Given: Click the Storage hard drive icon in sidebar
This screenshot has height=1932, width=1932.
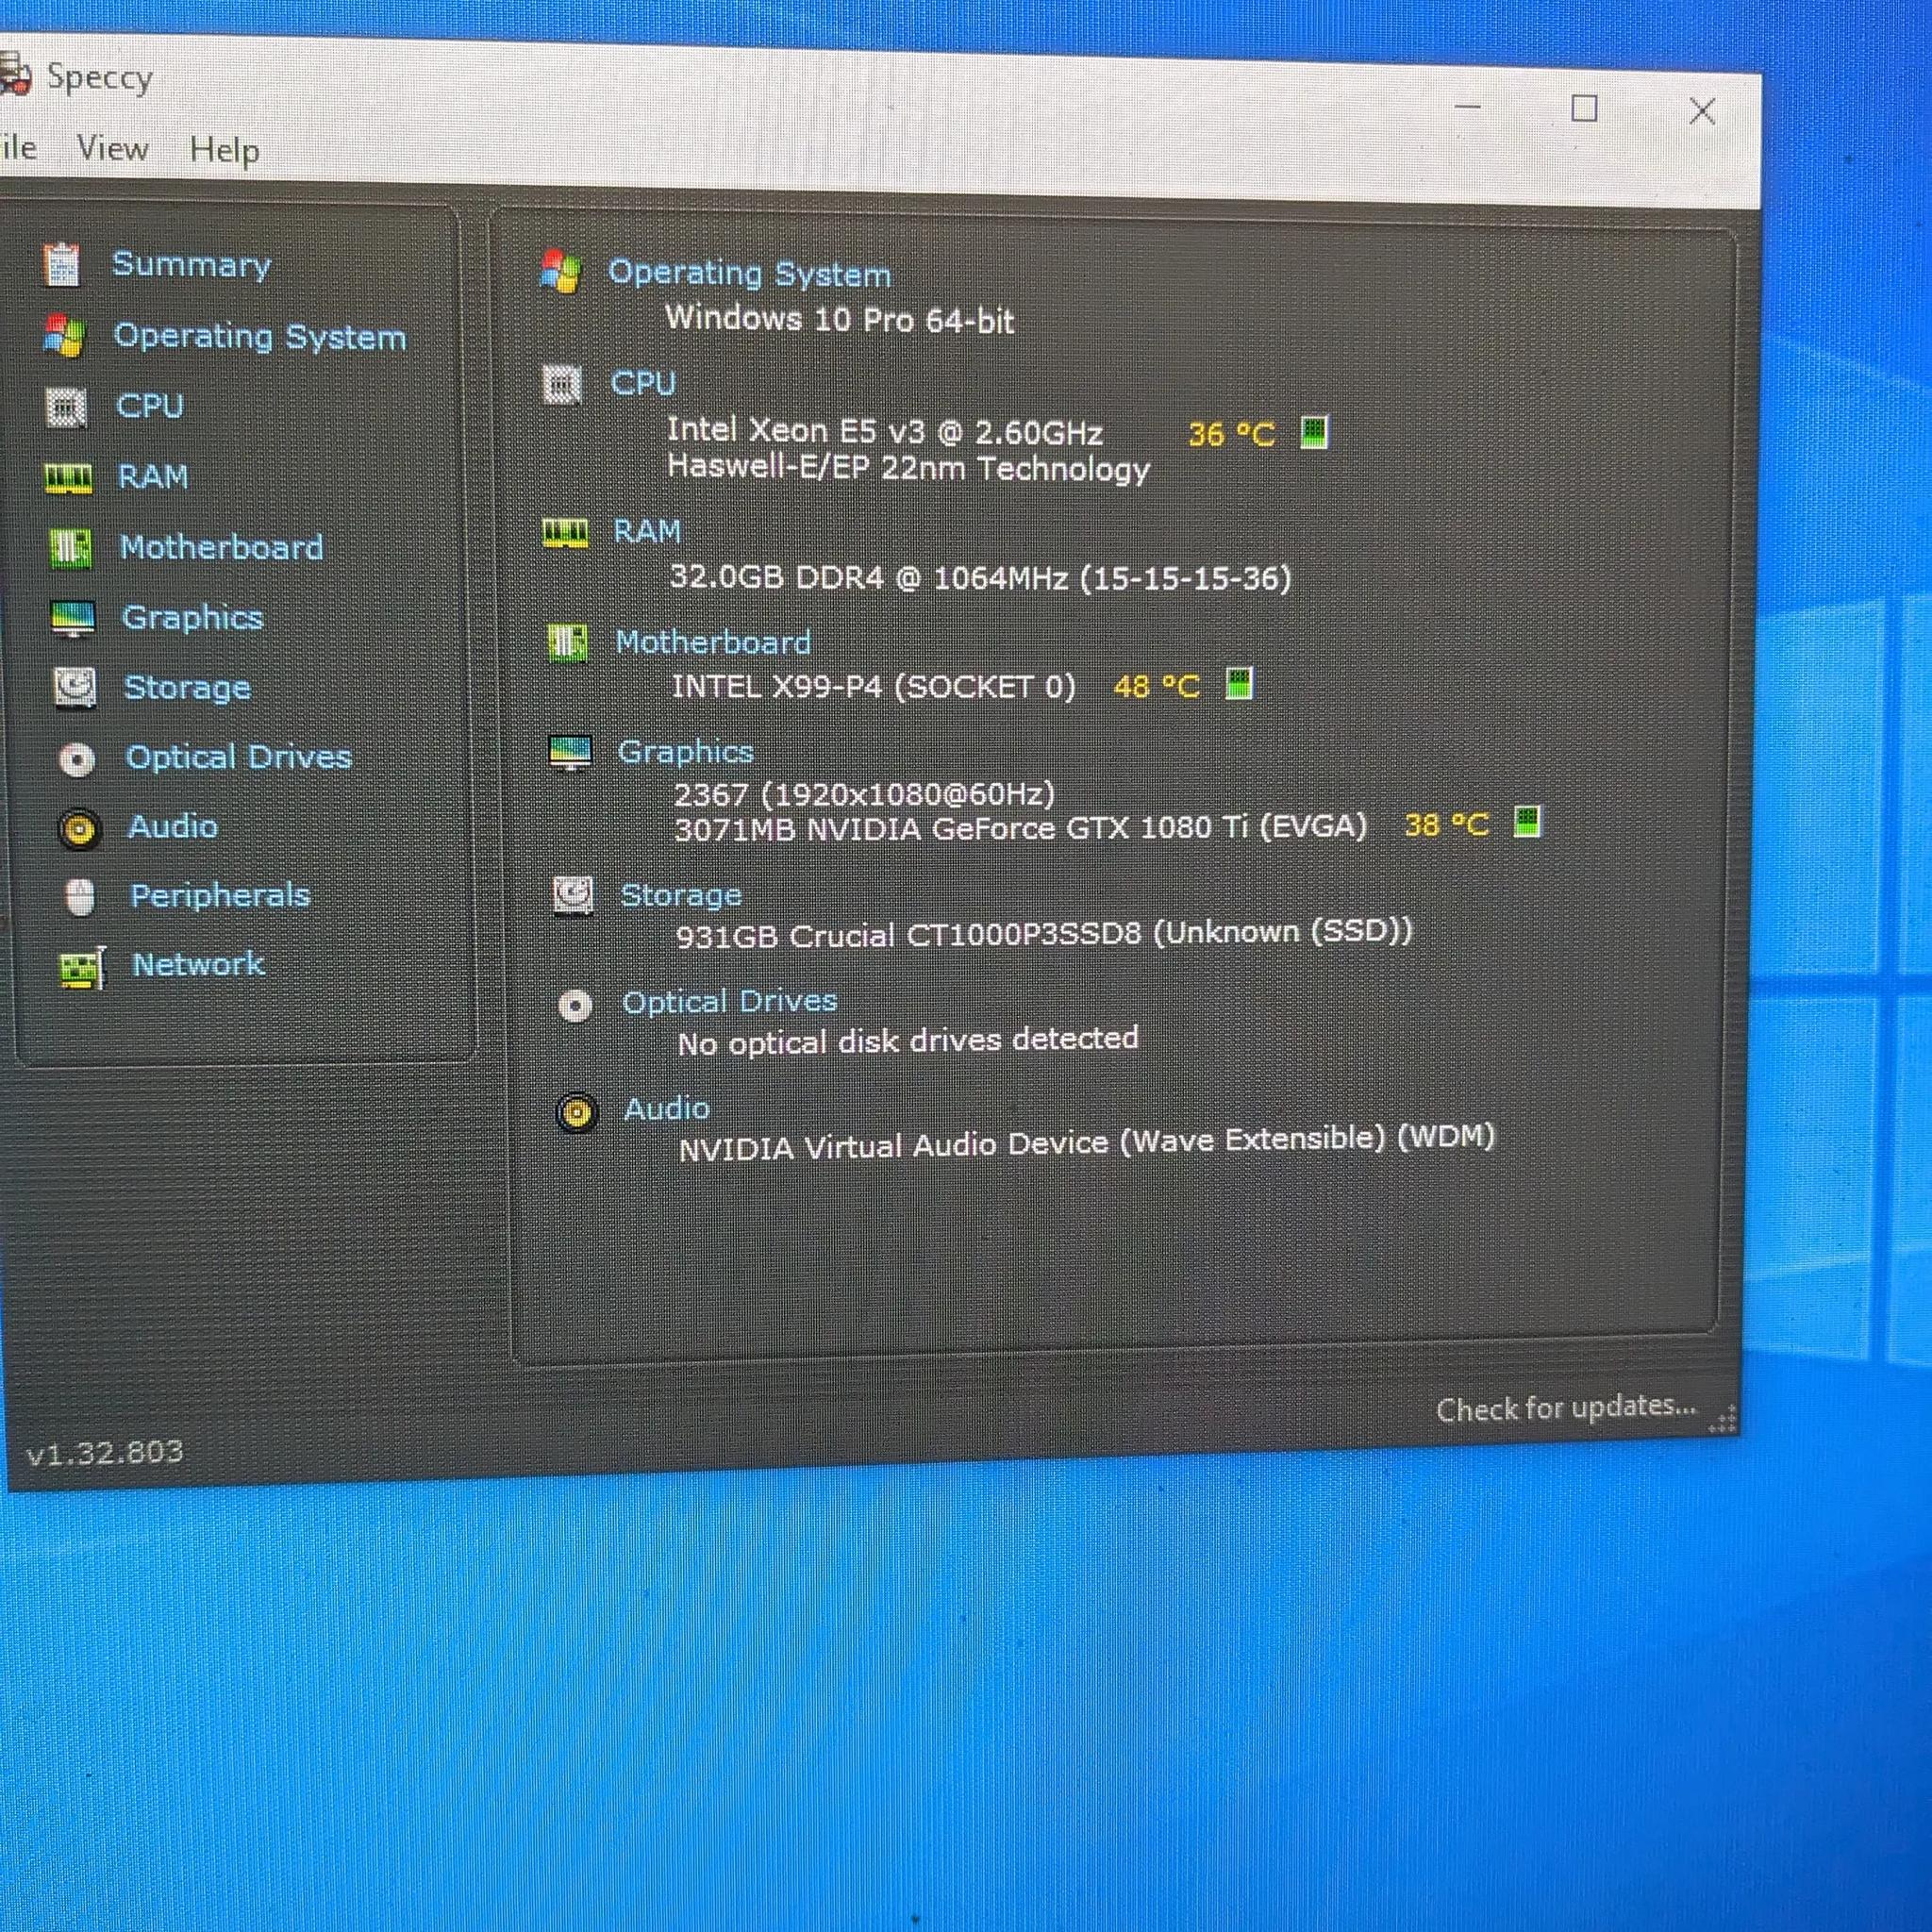Looking at the screenshot, I should (x=75, y=688).
